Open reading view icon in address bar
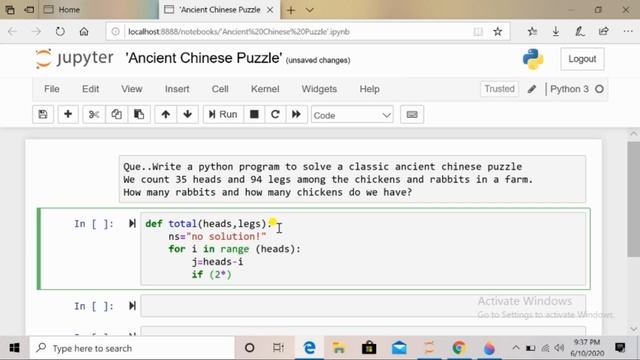Image resolution: width=640 pixels, height=360 pixels. coord(478,31)
